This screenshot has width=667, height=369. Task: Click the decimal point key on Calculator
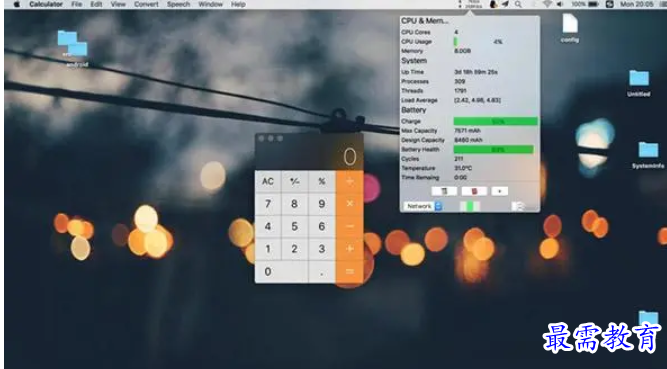point(322,272)
